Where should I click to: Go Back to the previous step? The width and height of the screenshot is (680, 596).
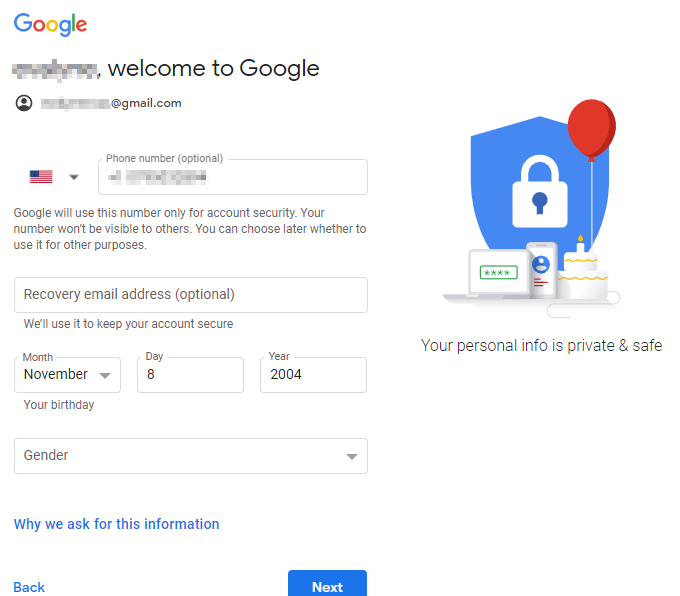click(x=29, y=587)
